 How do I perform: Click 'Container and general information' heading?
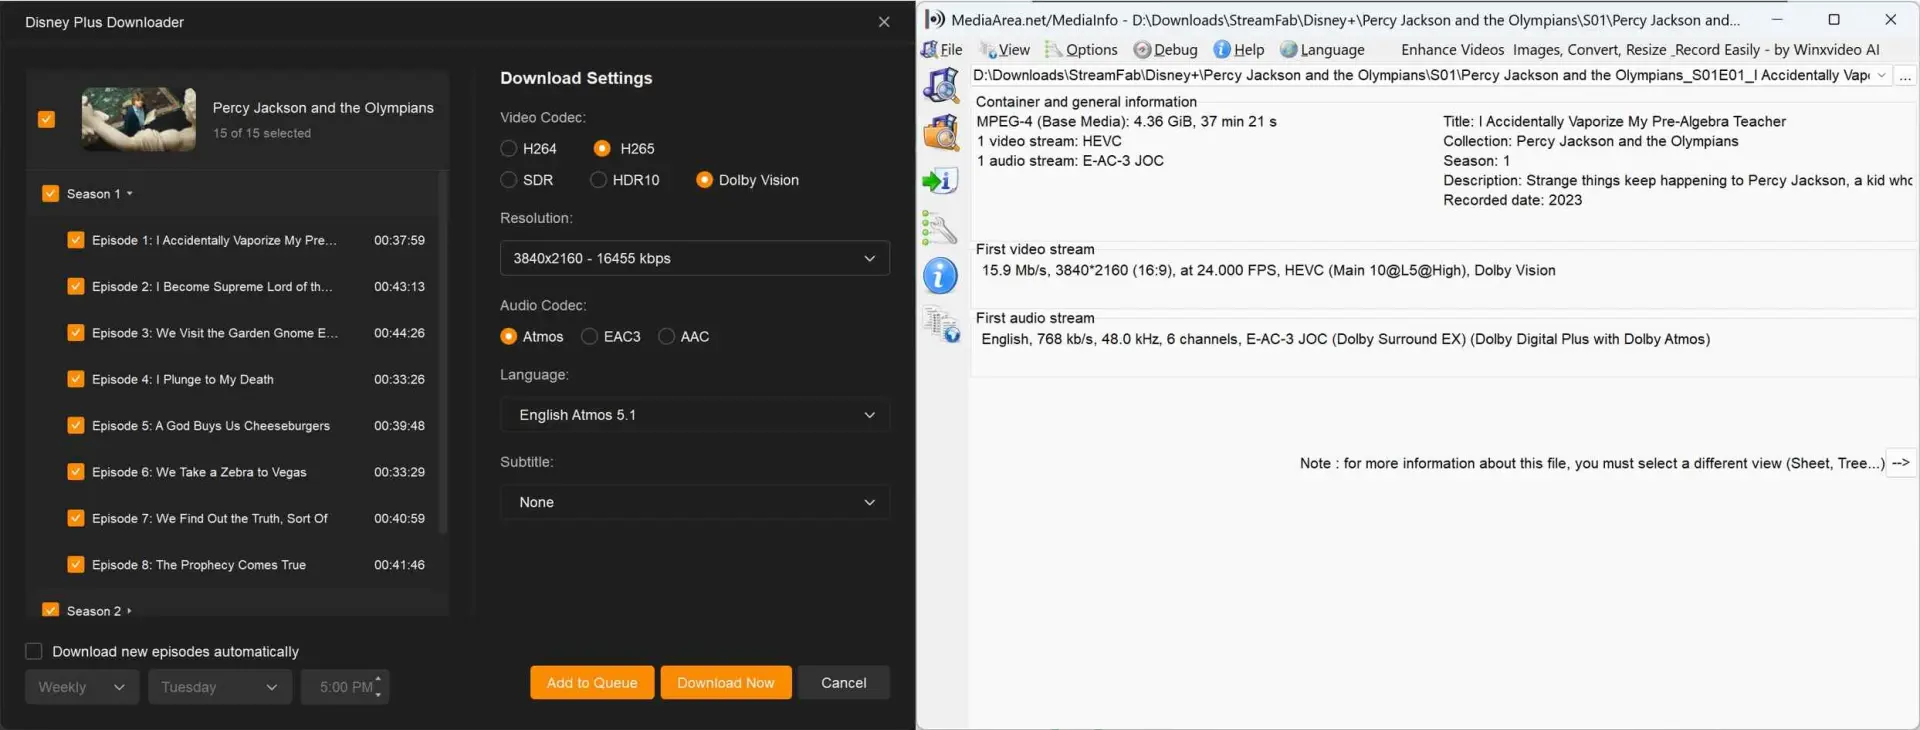[x=1086, y=102]
